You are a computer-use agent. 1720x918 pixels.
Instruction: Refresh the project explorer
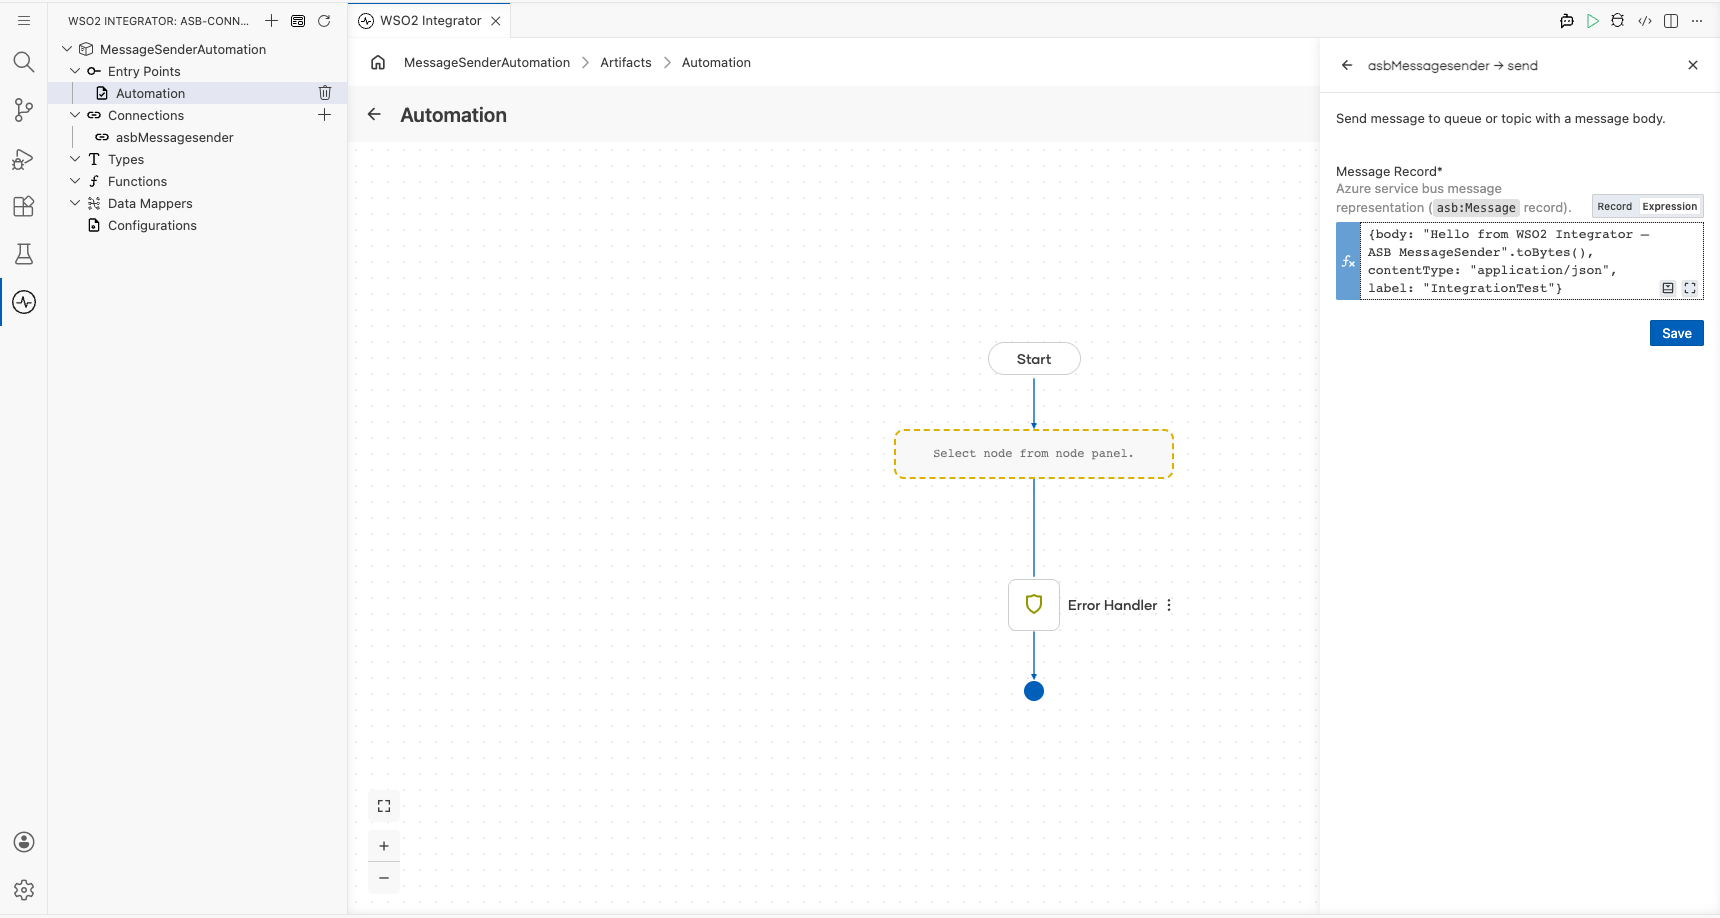pos(324,20)
